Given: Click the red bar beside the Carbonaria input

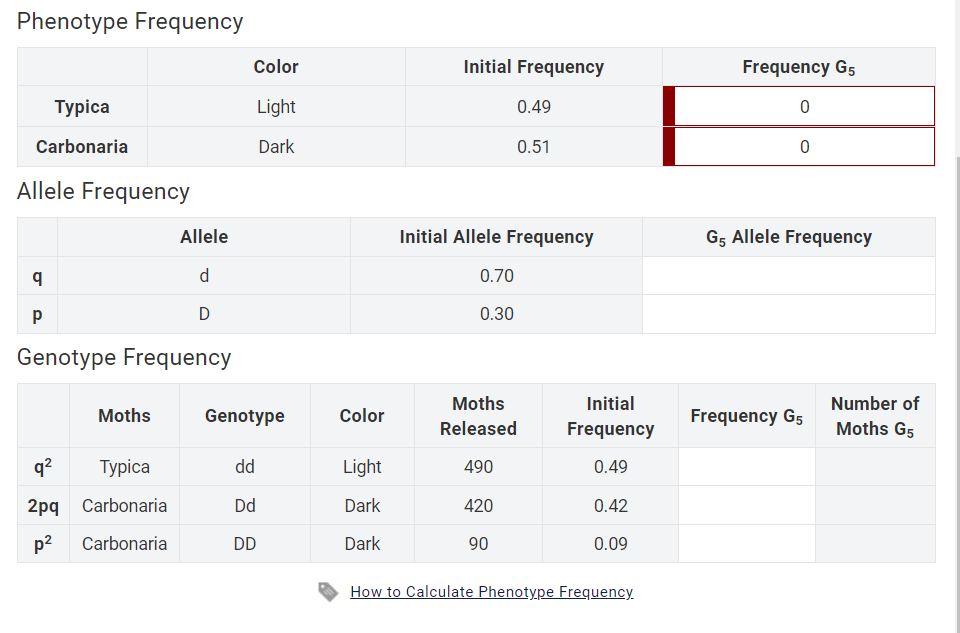Looking at the screenshot, I should (x=667, y=146).
